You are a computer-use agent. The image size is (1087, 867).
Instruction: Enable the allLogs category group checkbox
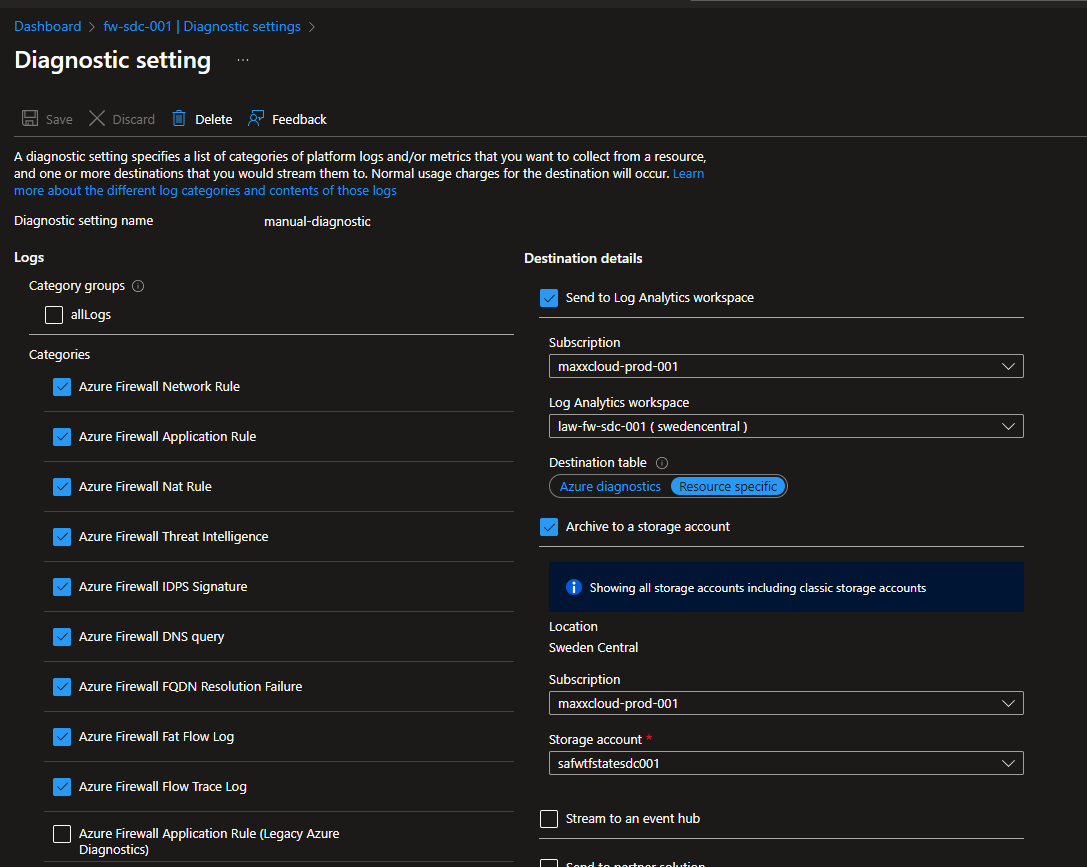coord(54,315)
